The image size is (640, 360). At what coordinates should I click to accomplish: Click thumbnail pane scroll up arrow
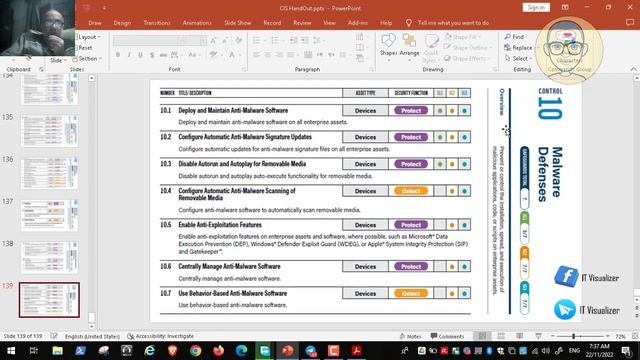tap(91, 78)
